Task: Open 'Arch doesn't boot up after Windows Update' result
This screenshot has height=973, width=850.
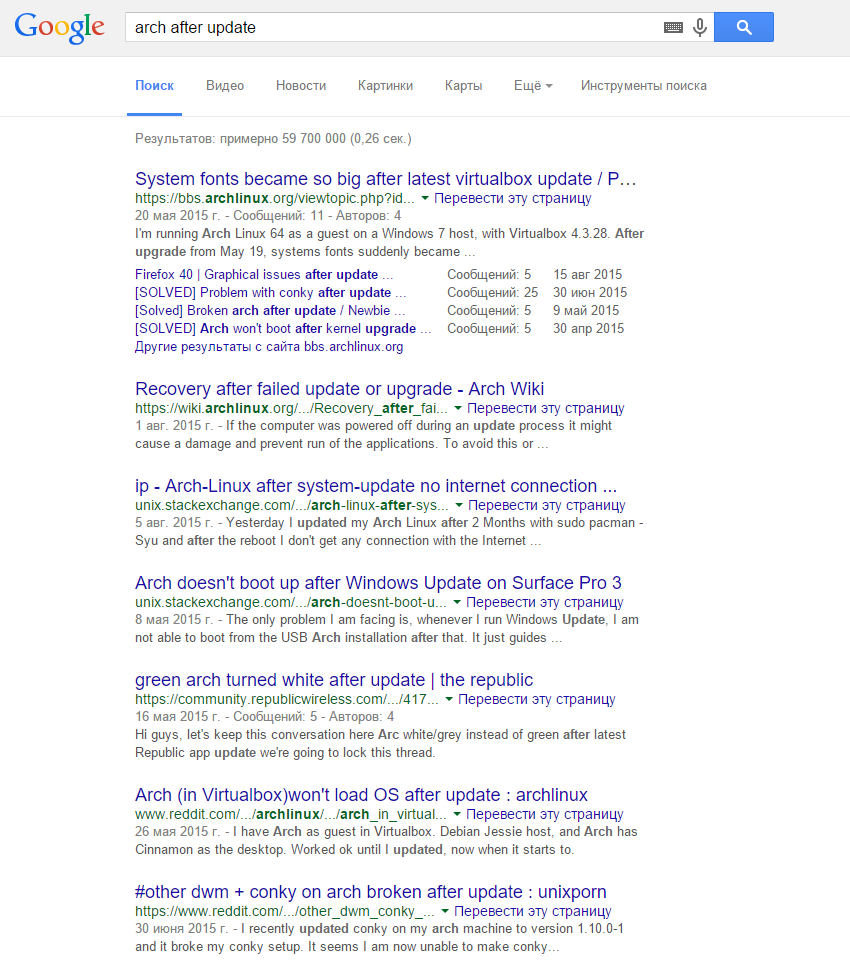Action: [378, 583]
